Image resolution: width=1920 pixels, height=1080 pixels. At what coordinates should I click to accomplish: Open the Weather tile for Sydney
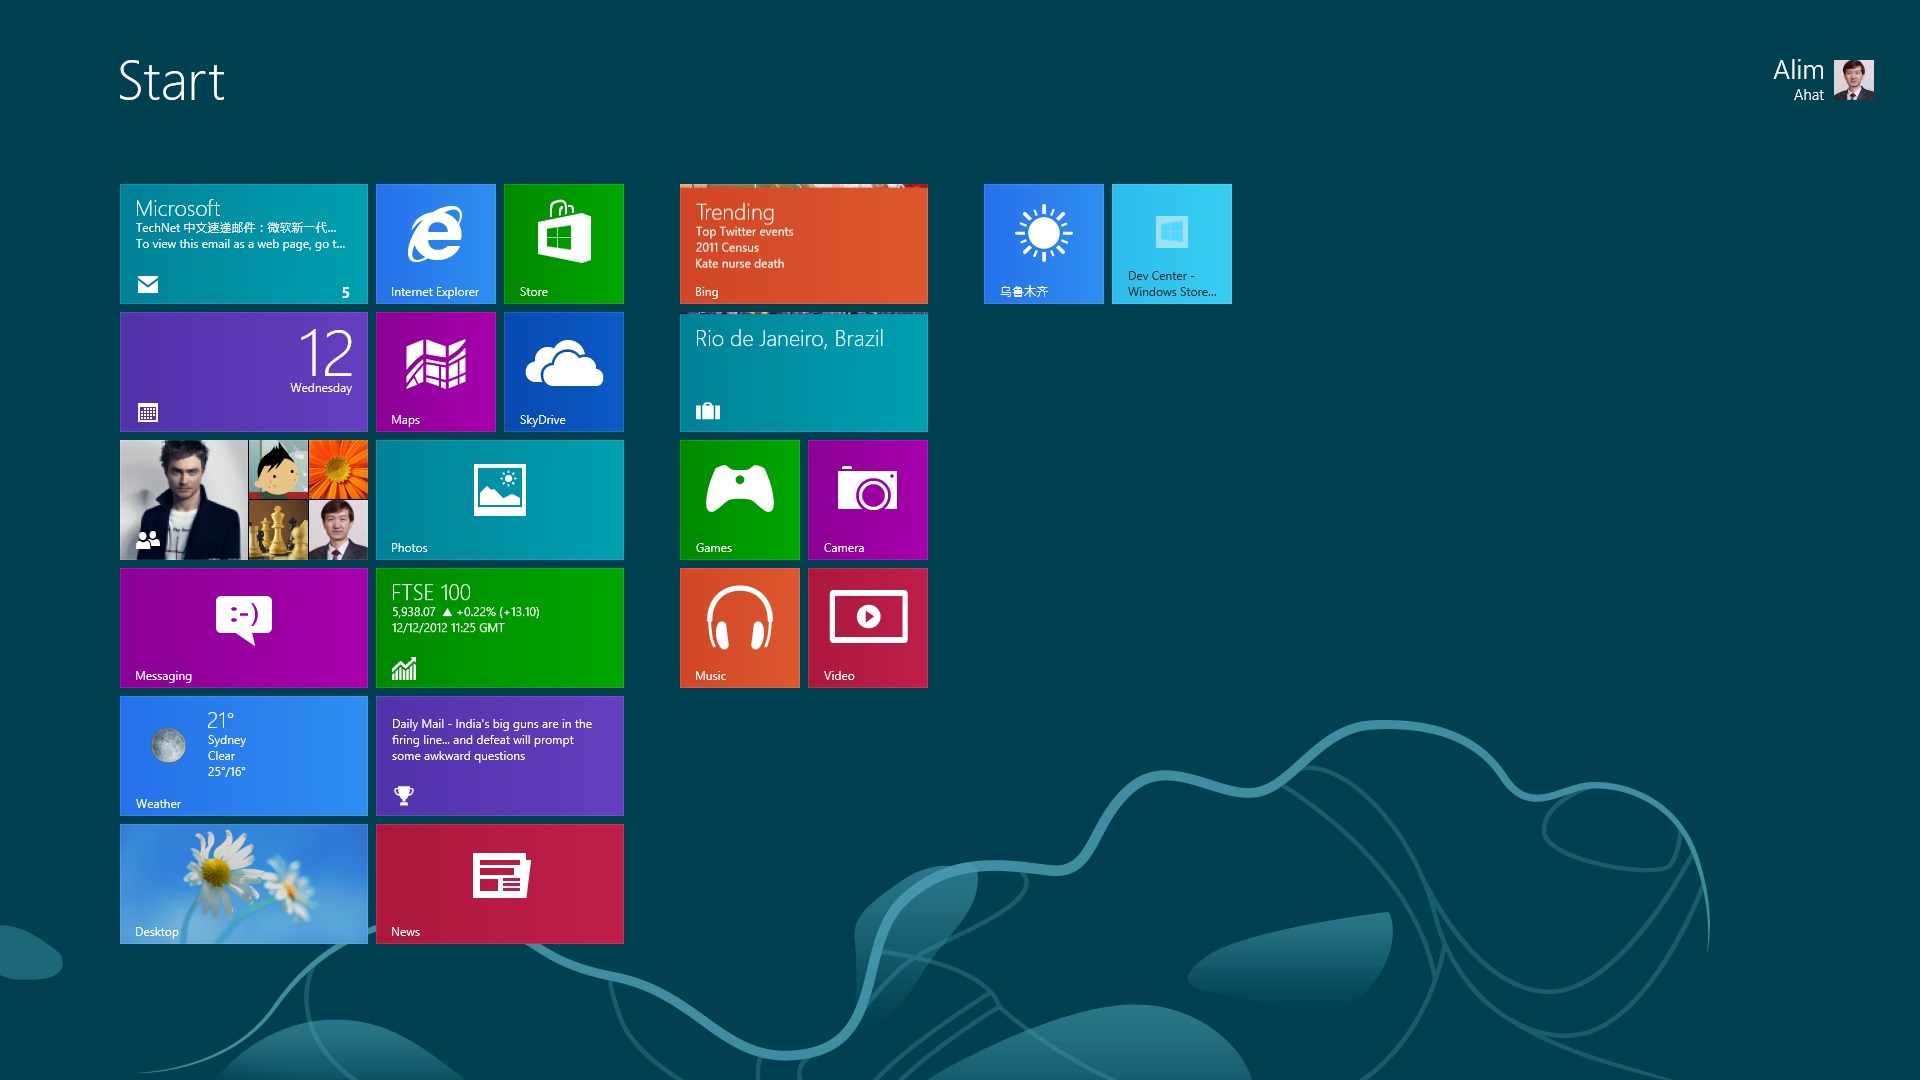pos(244,756)
